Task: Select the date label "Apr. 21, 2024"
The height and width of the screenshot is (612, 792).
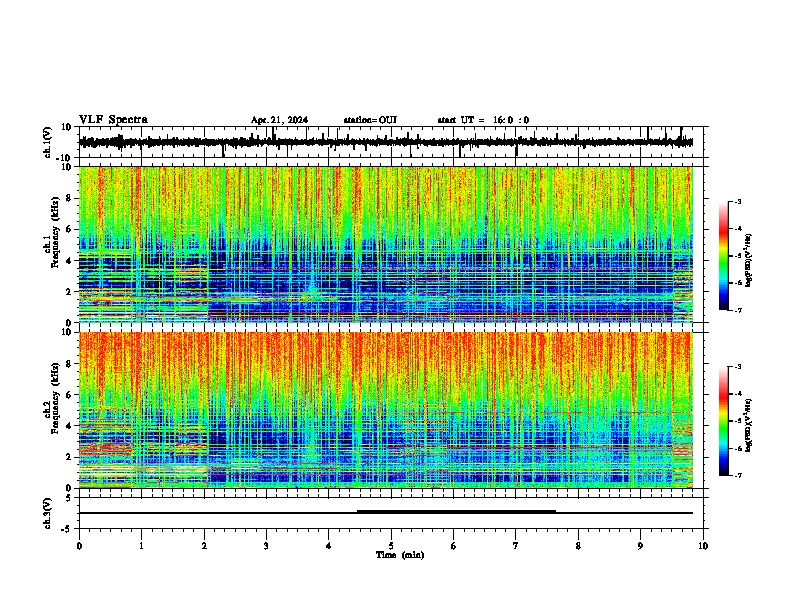Action: pyautogui.click(x=279, y=120)
